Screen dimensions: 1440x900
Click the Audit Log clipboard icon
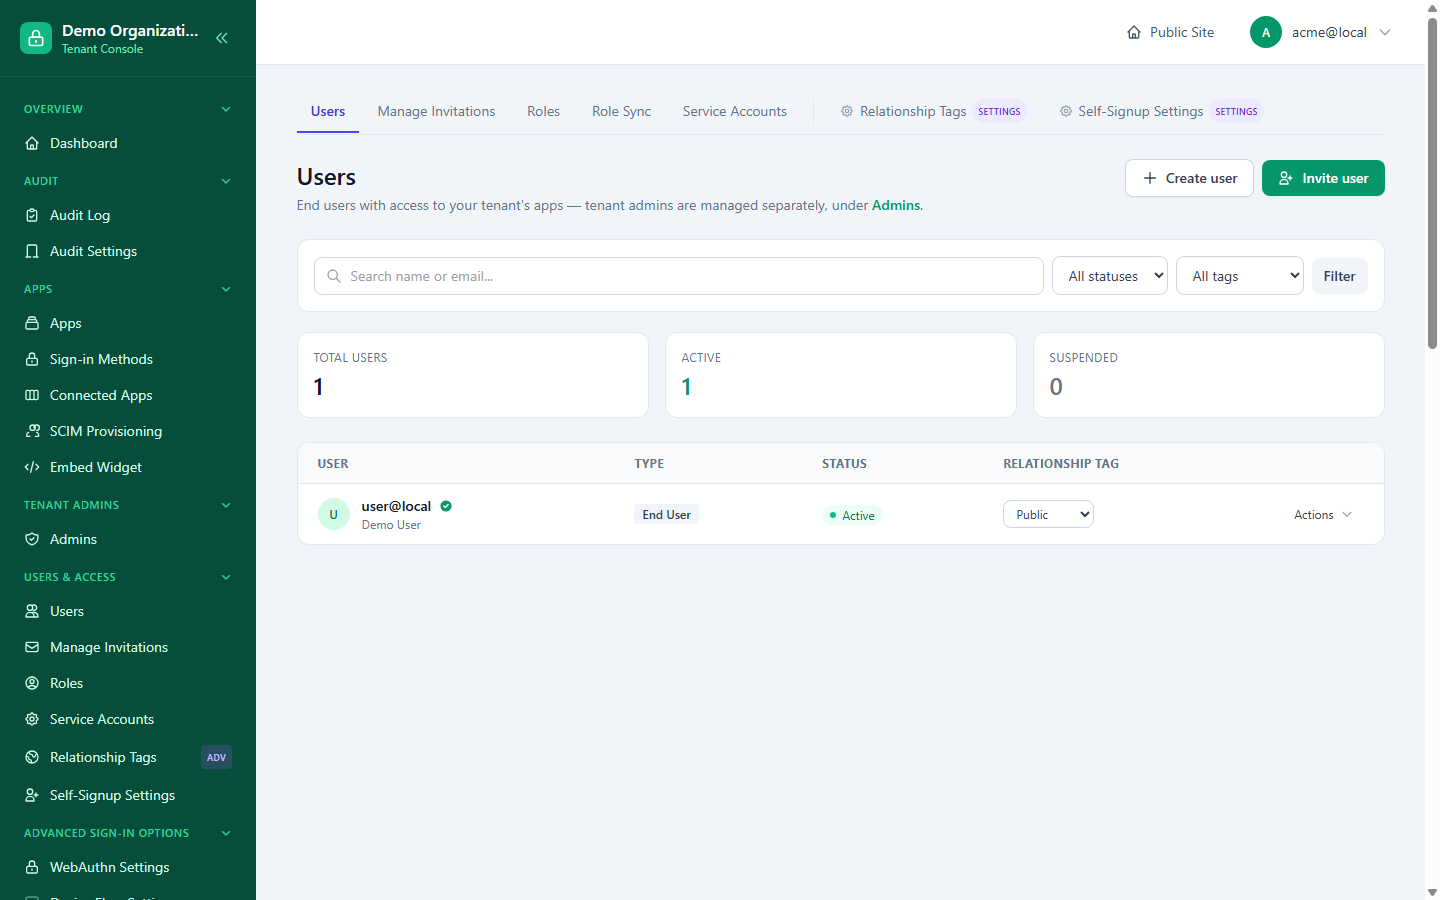click(x=32, y=215)
